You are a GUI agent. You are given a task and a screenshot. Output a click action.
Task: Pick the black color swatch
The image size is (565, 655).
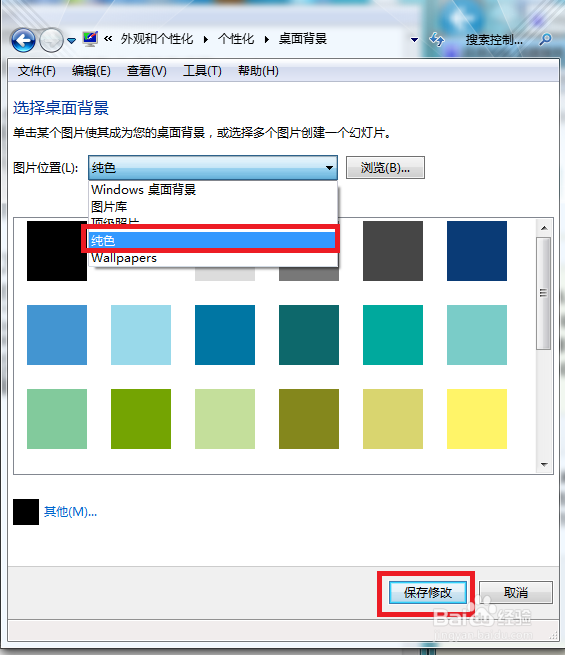[57, 251]
